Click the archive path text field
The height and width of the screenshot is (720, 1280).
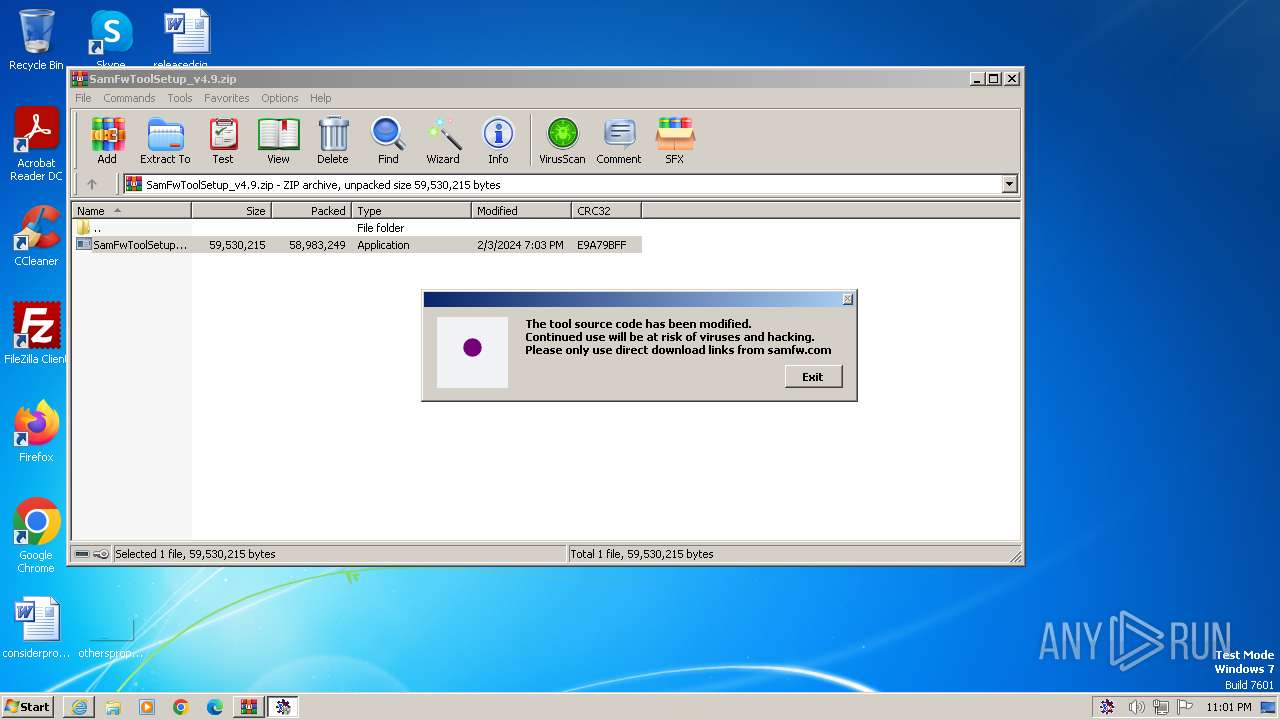[x=562, y=184]
